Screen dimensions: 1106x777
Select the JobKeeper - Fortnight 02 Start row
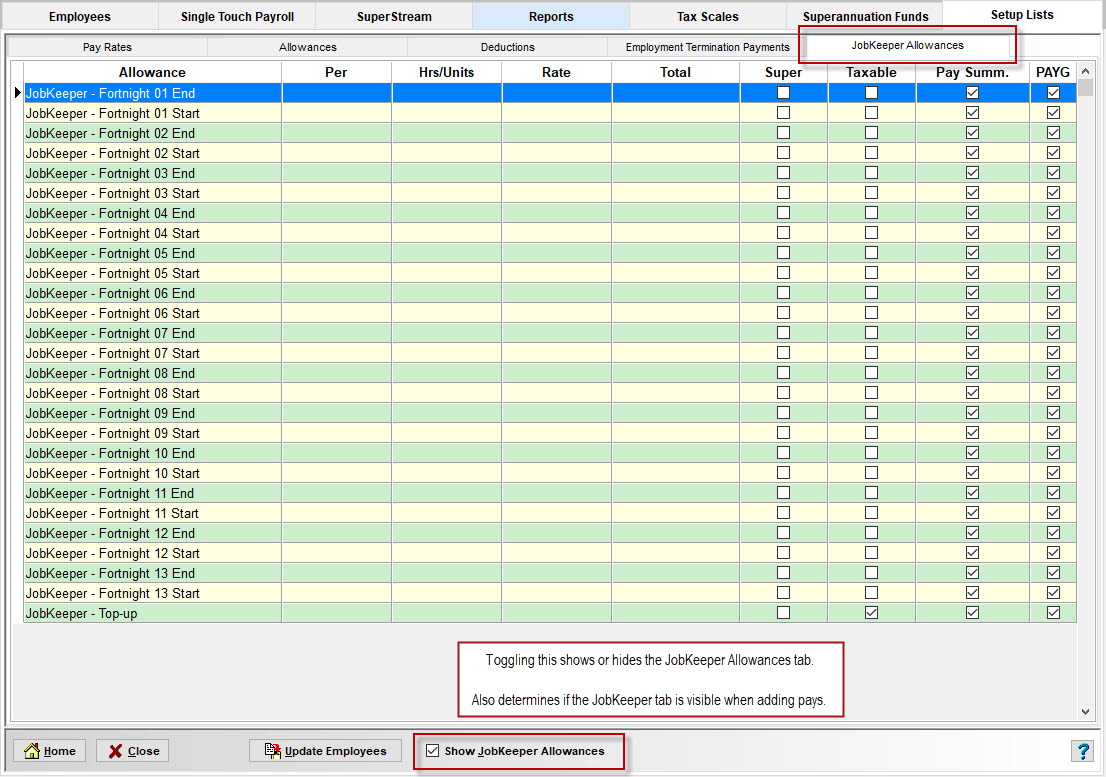coord(550,153)
